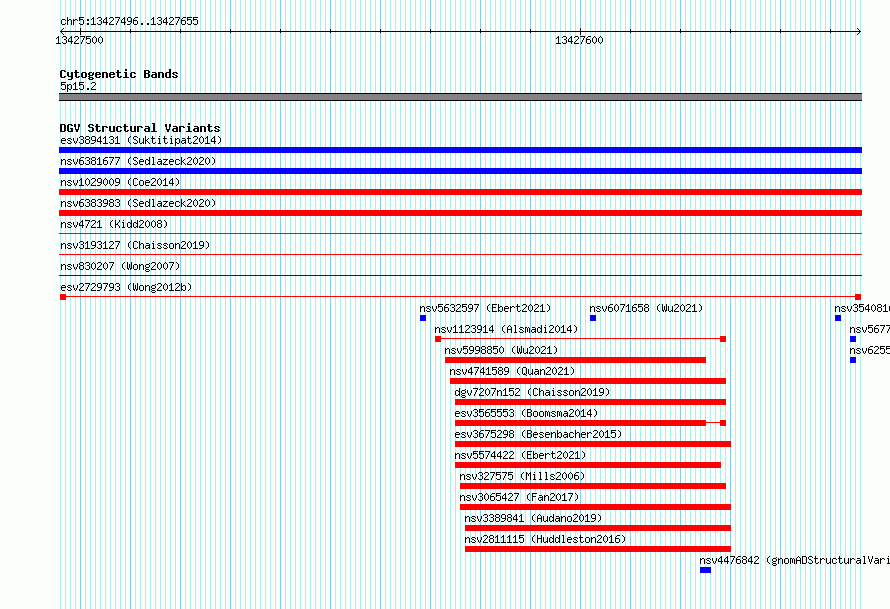Open nsv5632597 (Ebert2021) label

[485, 308]
